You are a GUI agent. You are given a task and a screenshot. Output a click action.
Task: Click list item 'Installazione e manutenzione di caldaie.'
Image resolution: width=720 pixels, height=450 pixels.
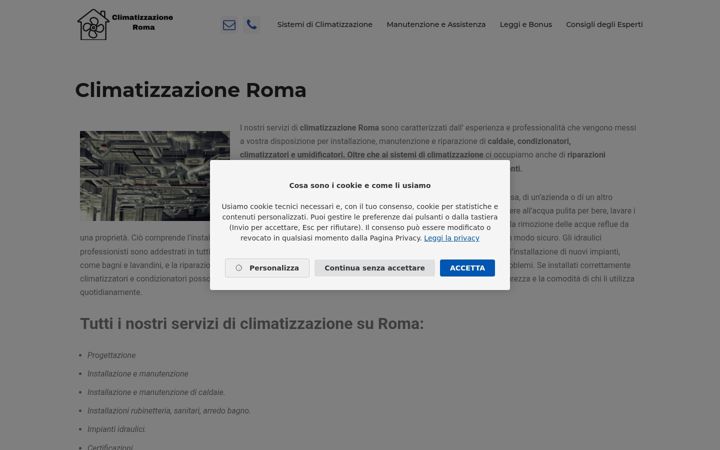tap(156, 392)
